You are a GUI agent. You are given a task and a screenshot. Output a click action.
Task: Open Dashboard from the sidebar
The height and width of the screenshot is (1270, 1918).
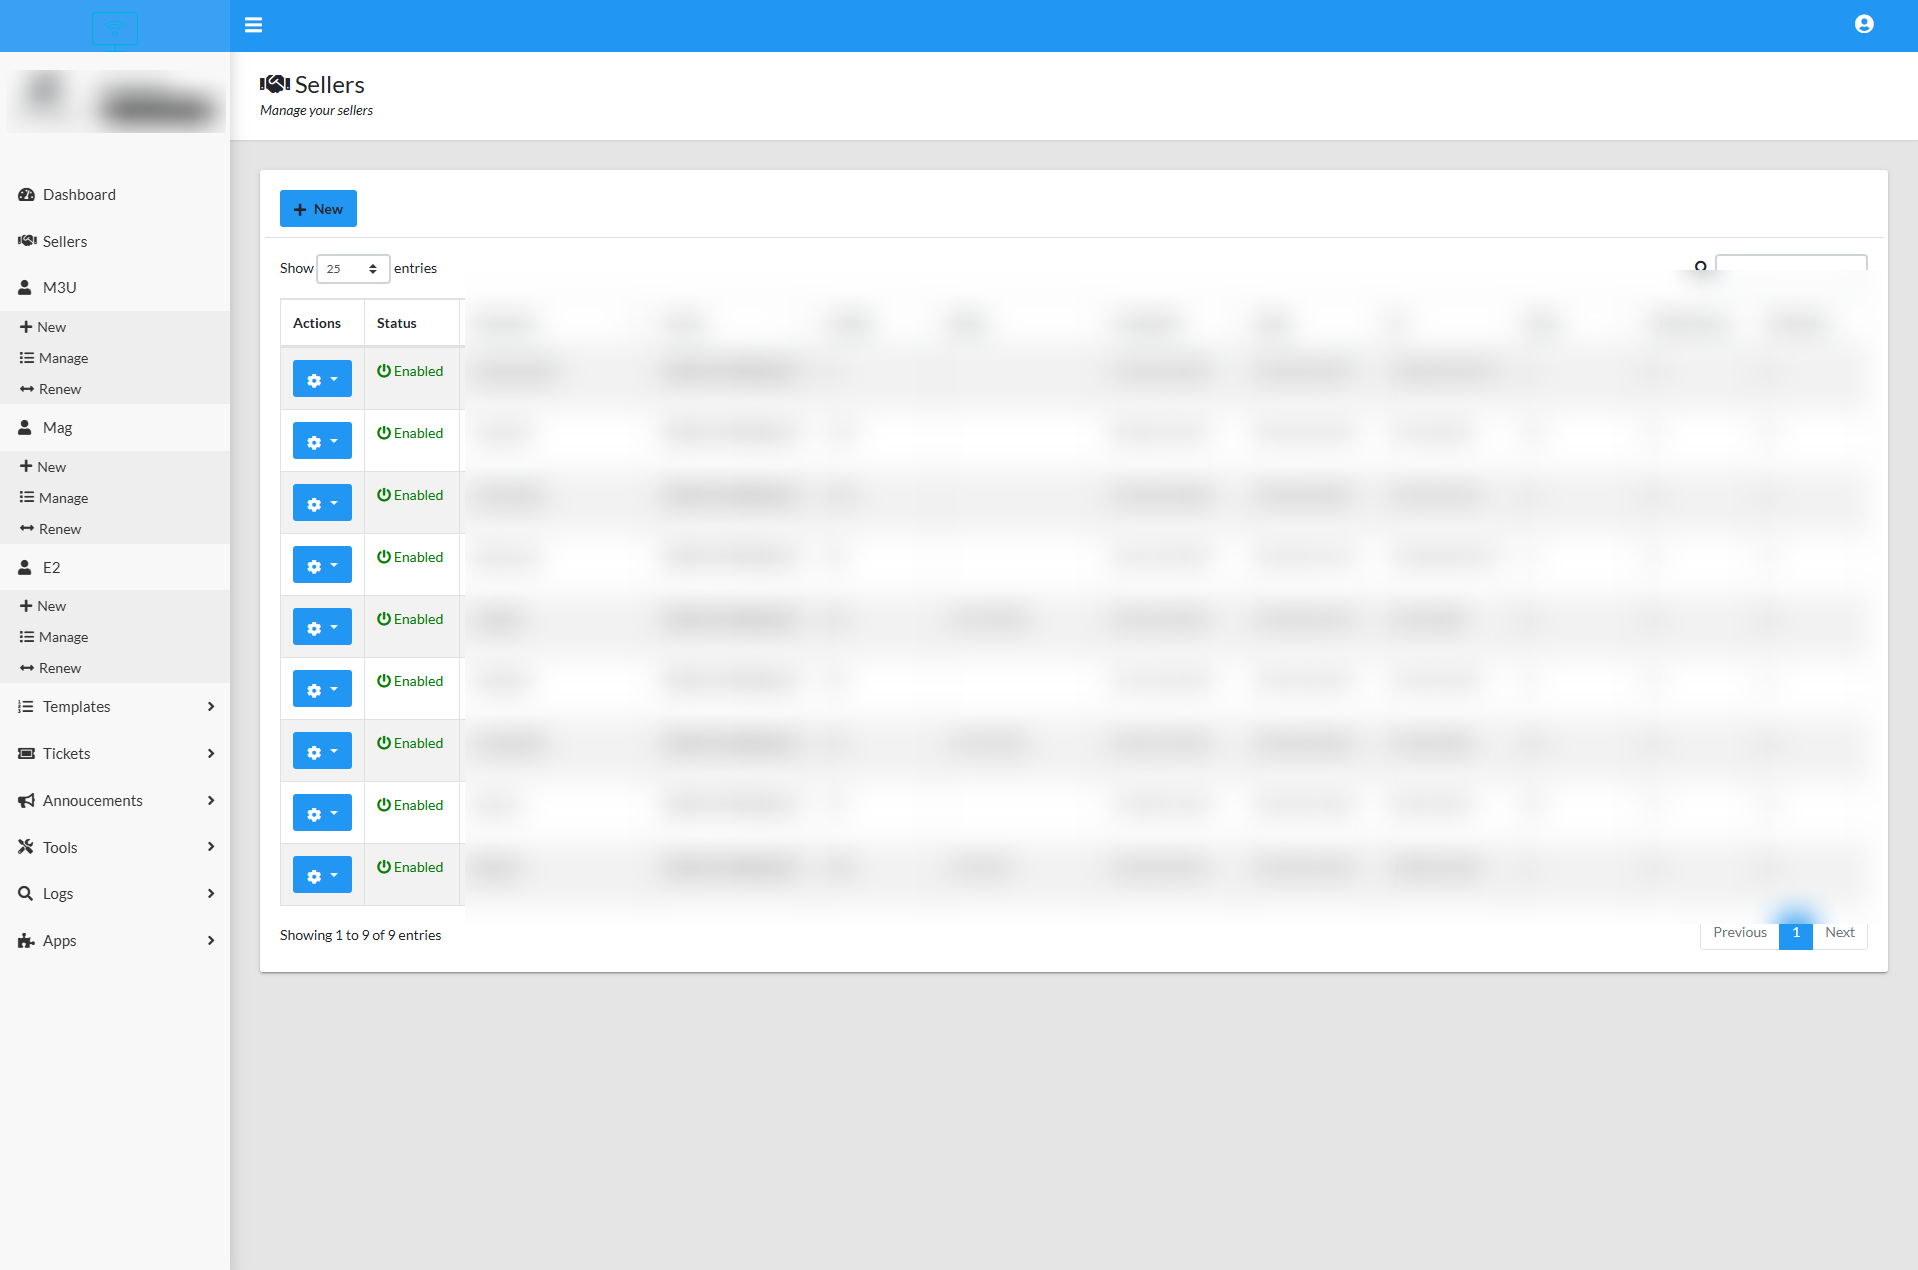tap(79, 195)
